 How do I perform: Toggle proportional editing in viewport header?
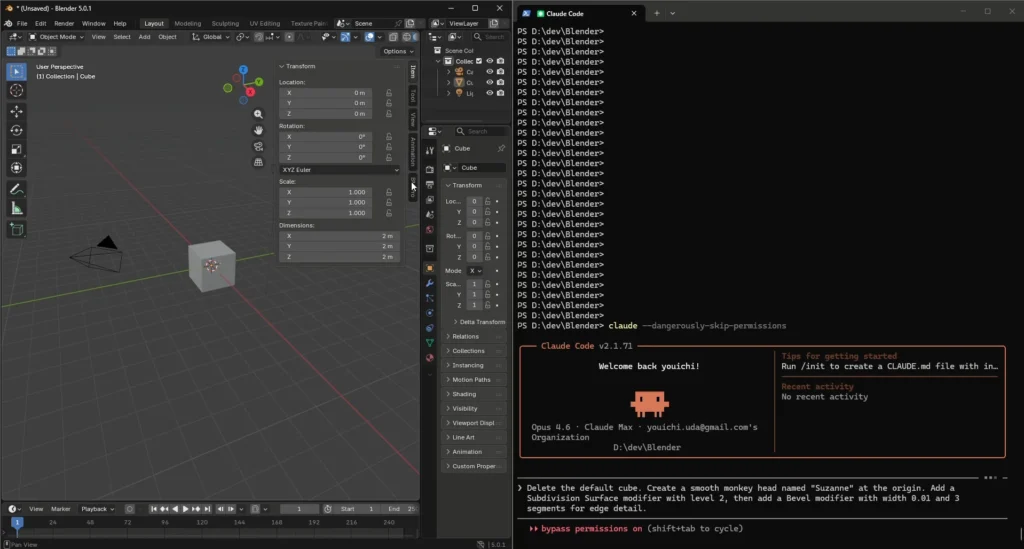[x=289, y=37]
